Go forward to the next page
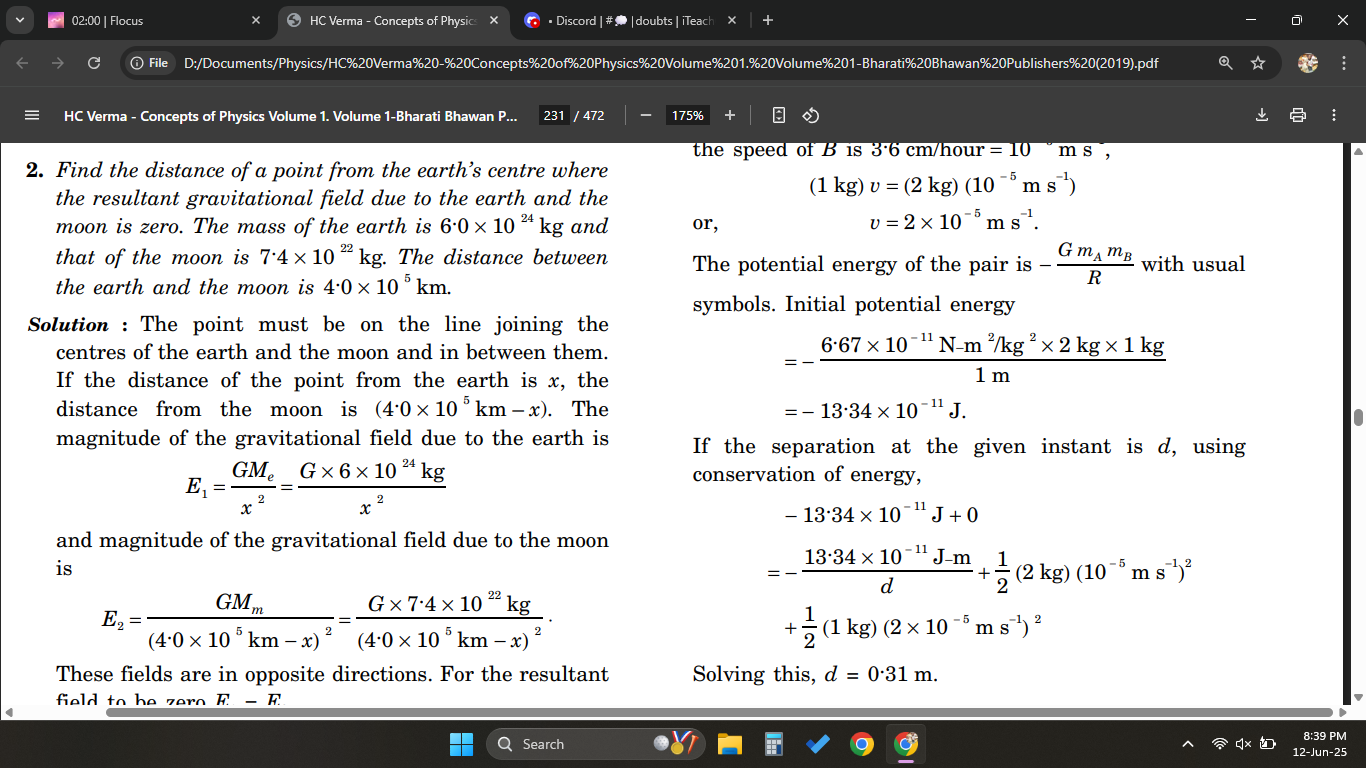 (59, 63)
